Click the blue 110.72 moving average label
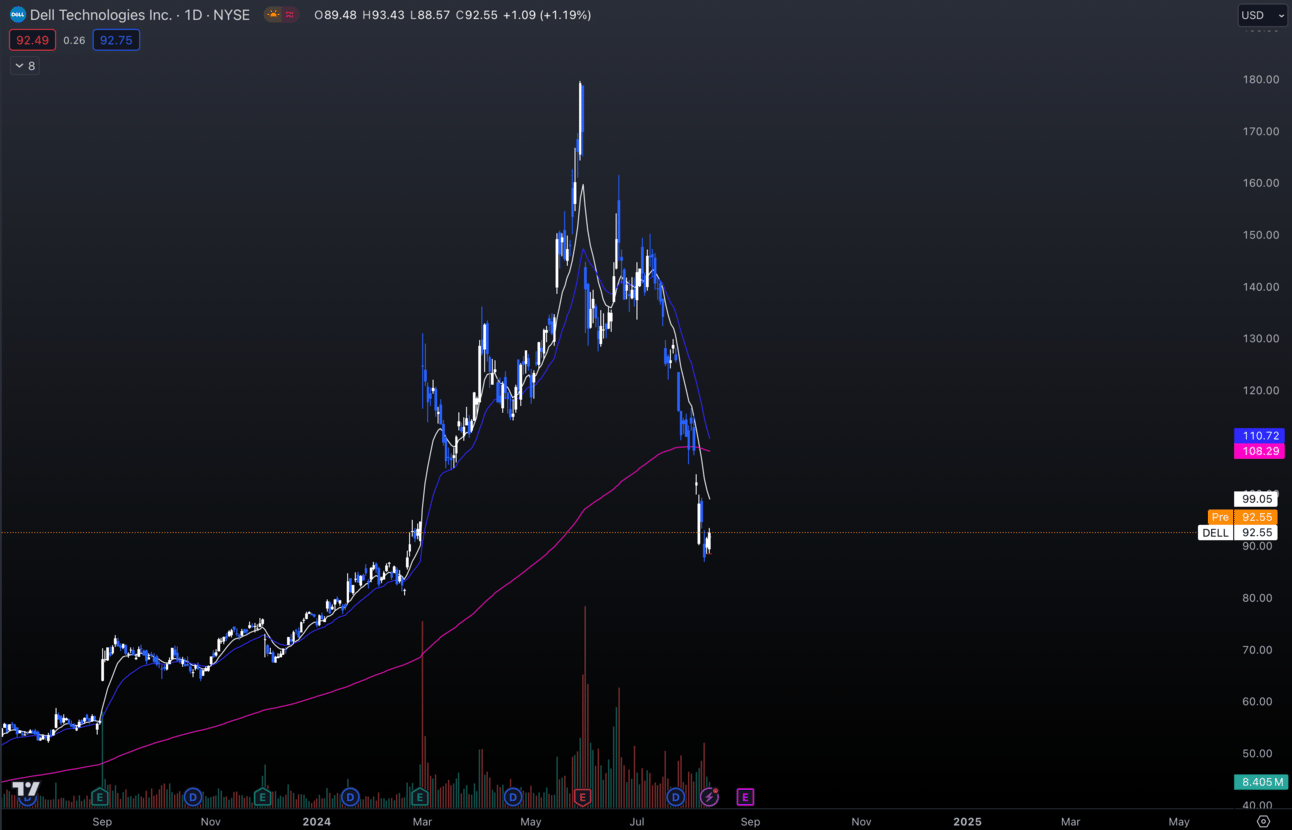The height and width of the screenshot is (830, 1292). pos(1260,436)
